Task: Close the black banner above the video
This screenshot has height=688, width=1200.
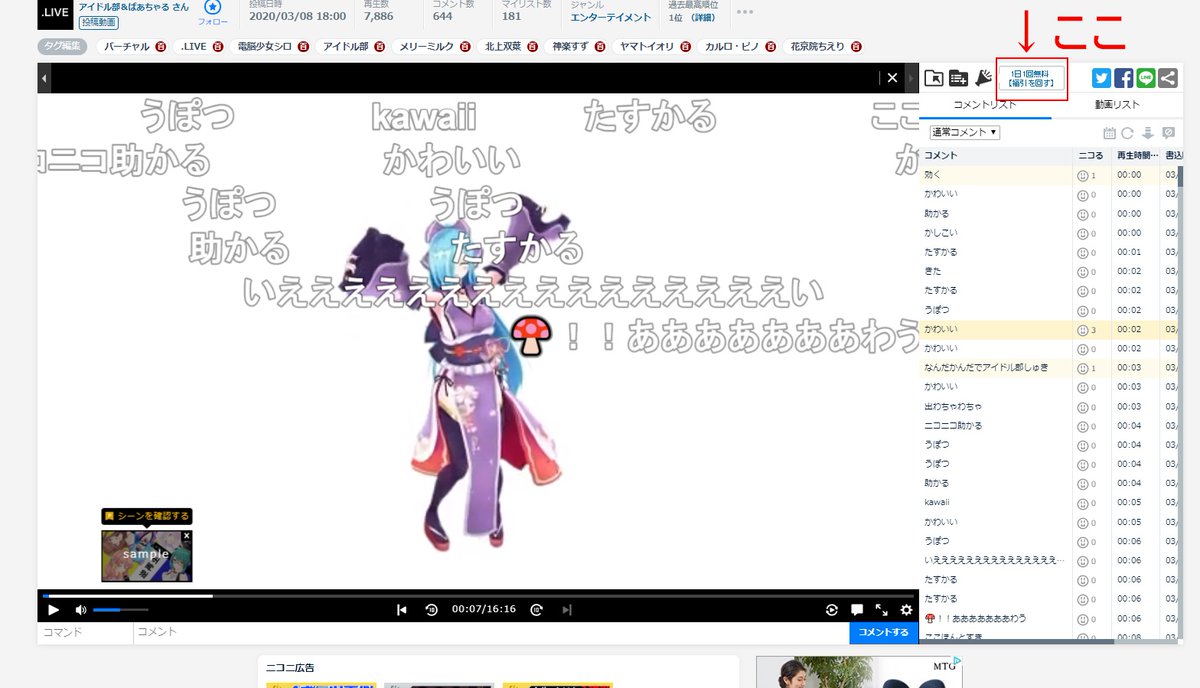Action: [x=892, y=78]
